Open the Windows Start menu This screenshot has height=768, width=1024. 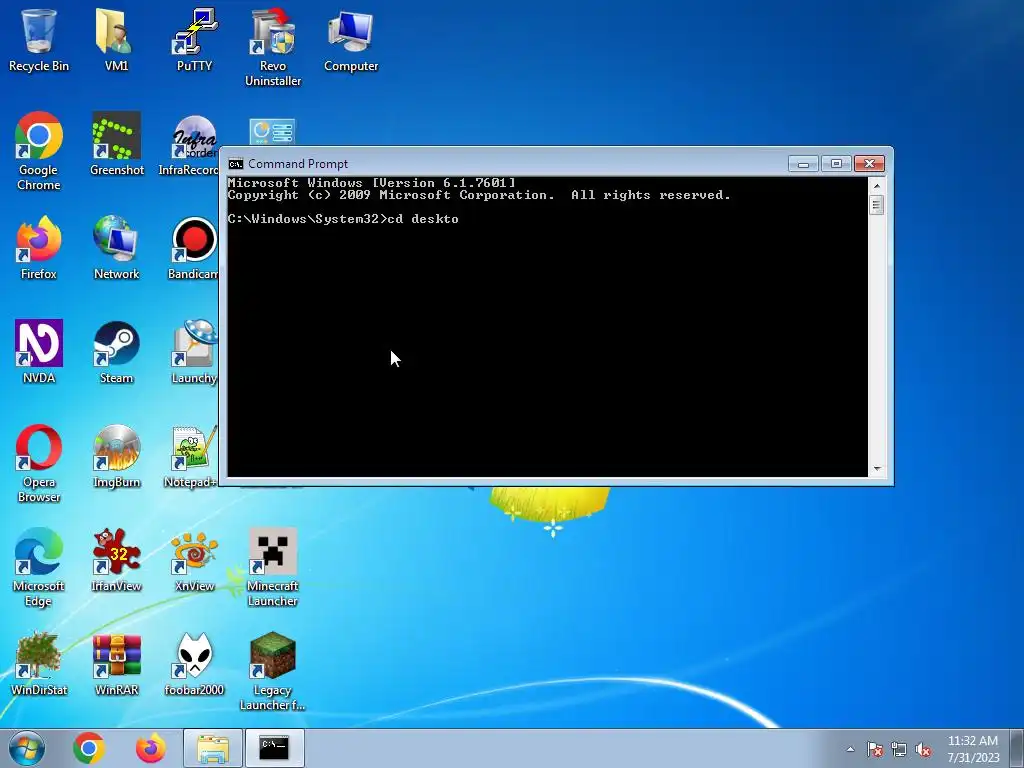(27, 748)
